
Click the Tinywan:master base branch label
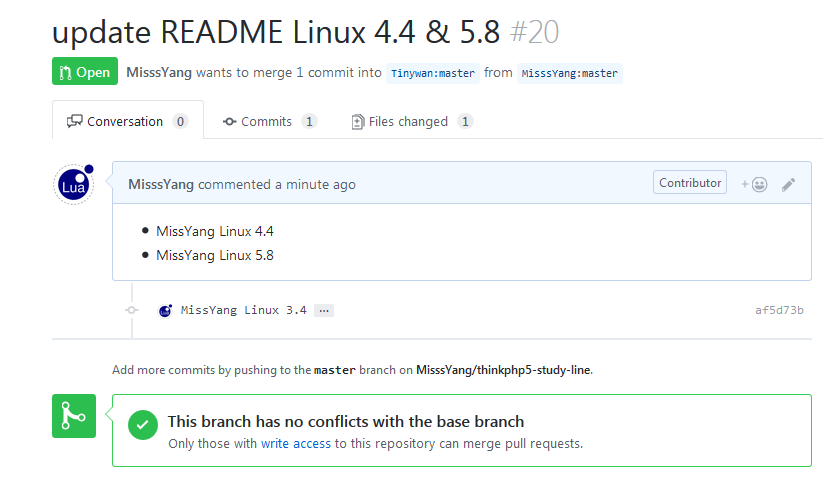pyautogui.click(x=433, y=73)
